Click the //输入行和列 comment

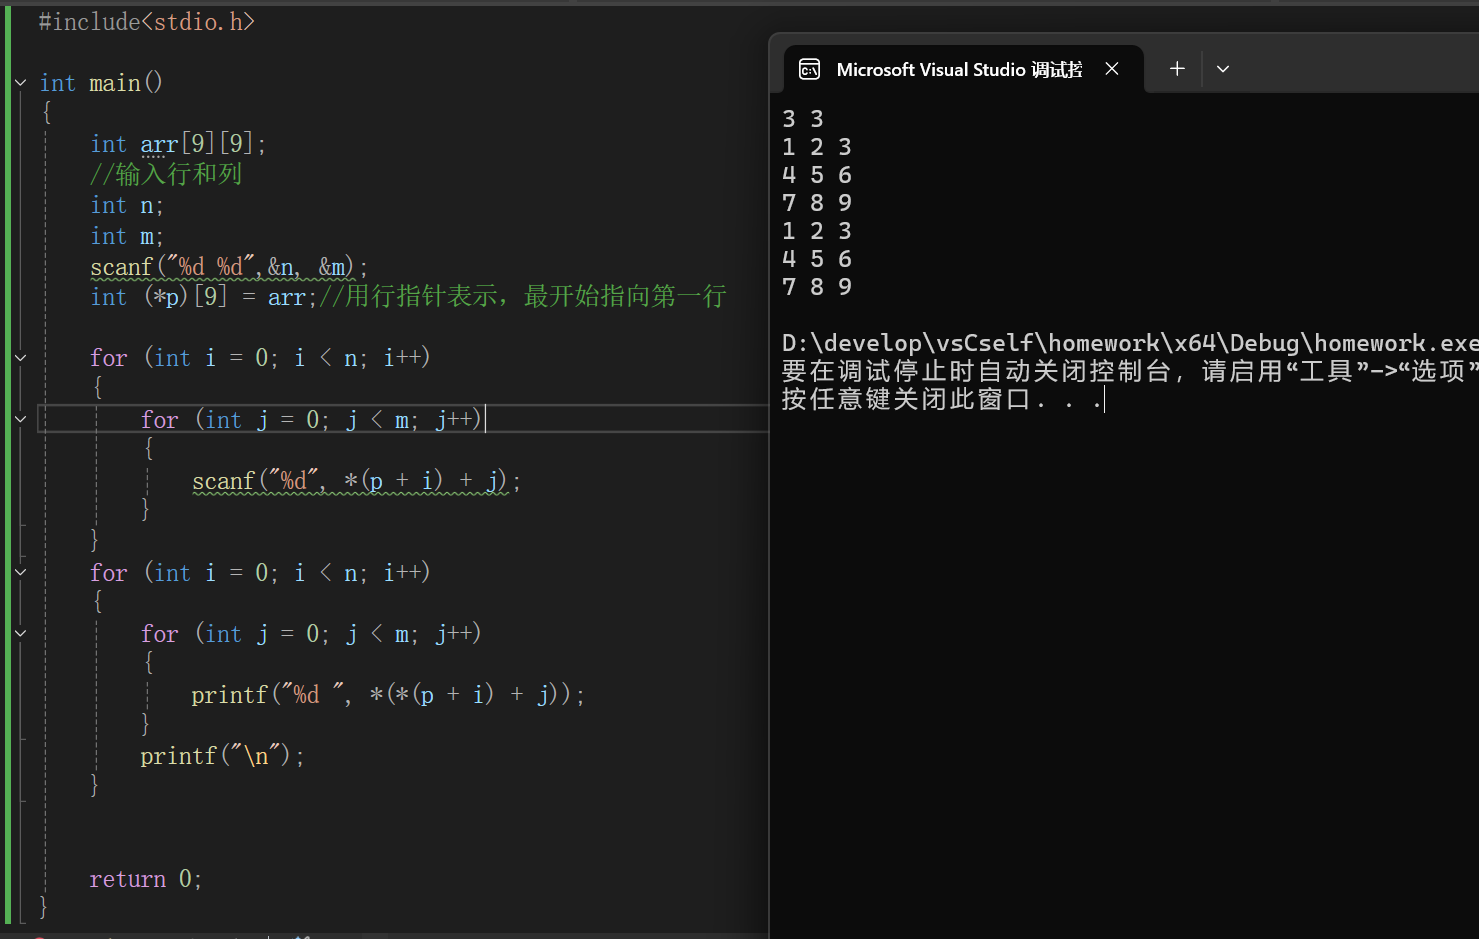coord(166,174)
